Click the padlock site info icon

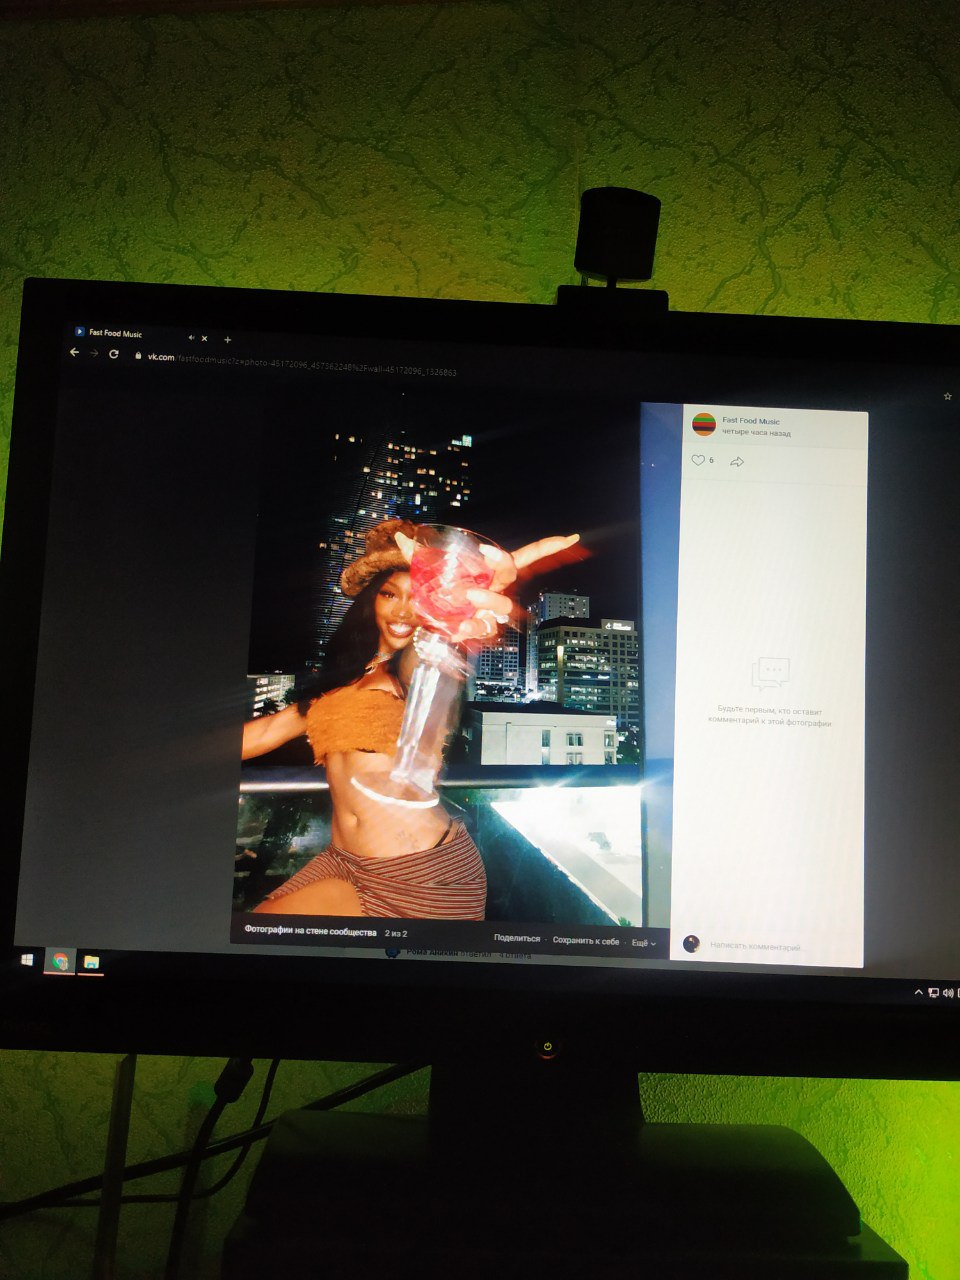click(138, 355)
